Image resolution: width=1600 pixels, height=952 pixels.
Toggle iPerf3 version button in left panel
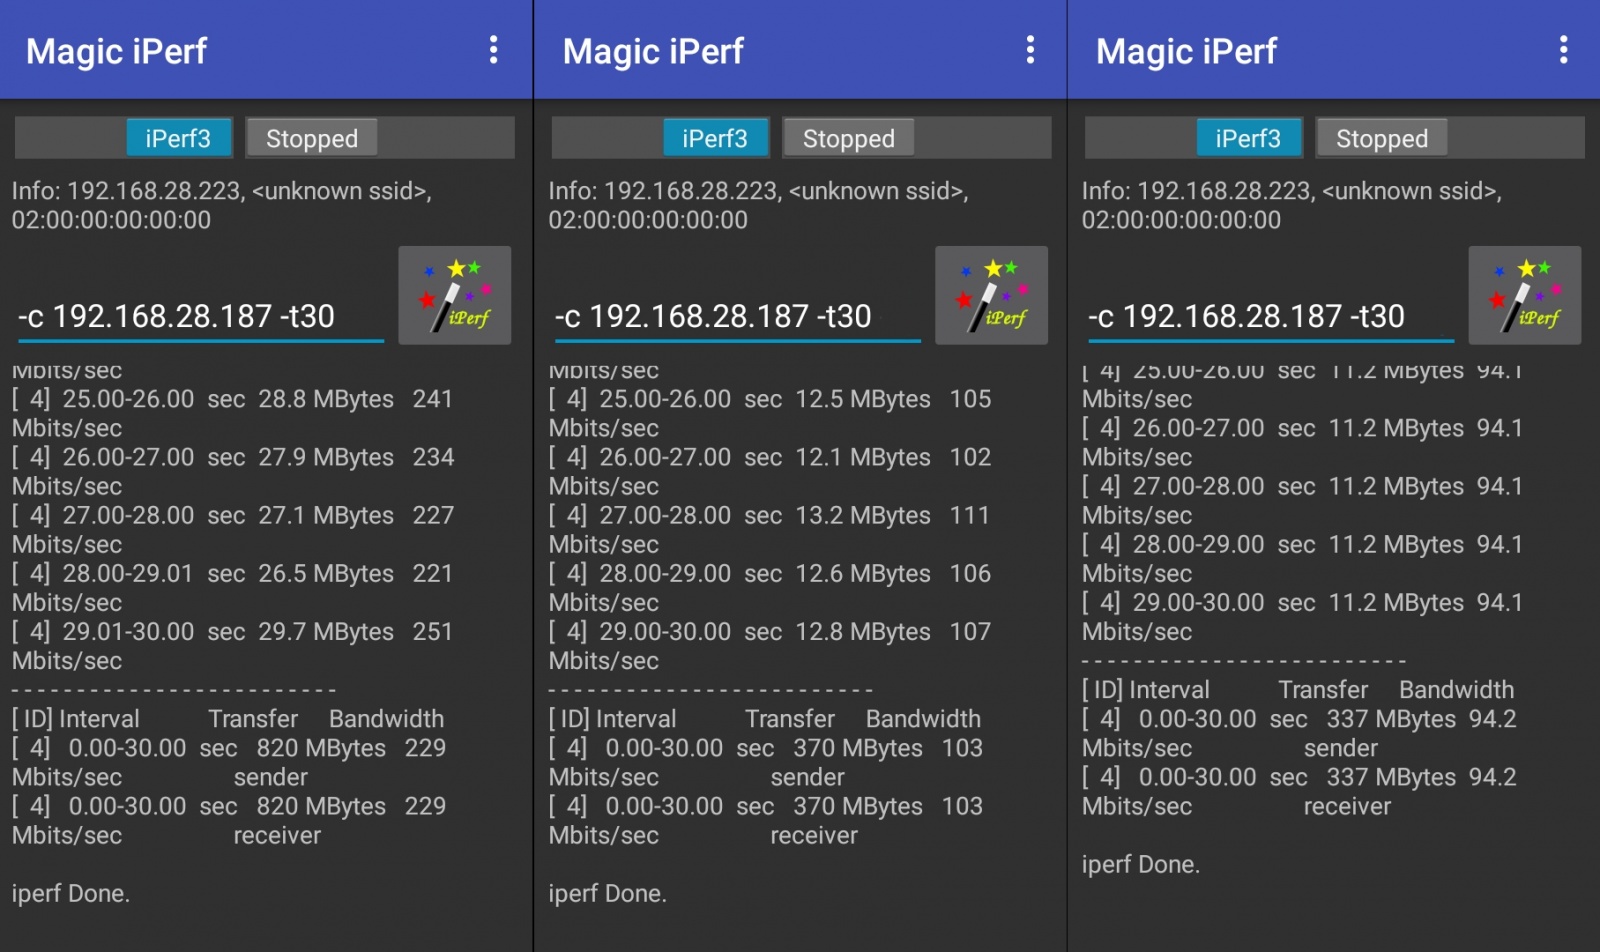pos(179,138)
